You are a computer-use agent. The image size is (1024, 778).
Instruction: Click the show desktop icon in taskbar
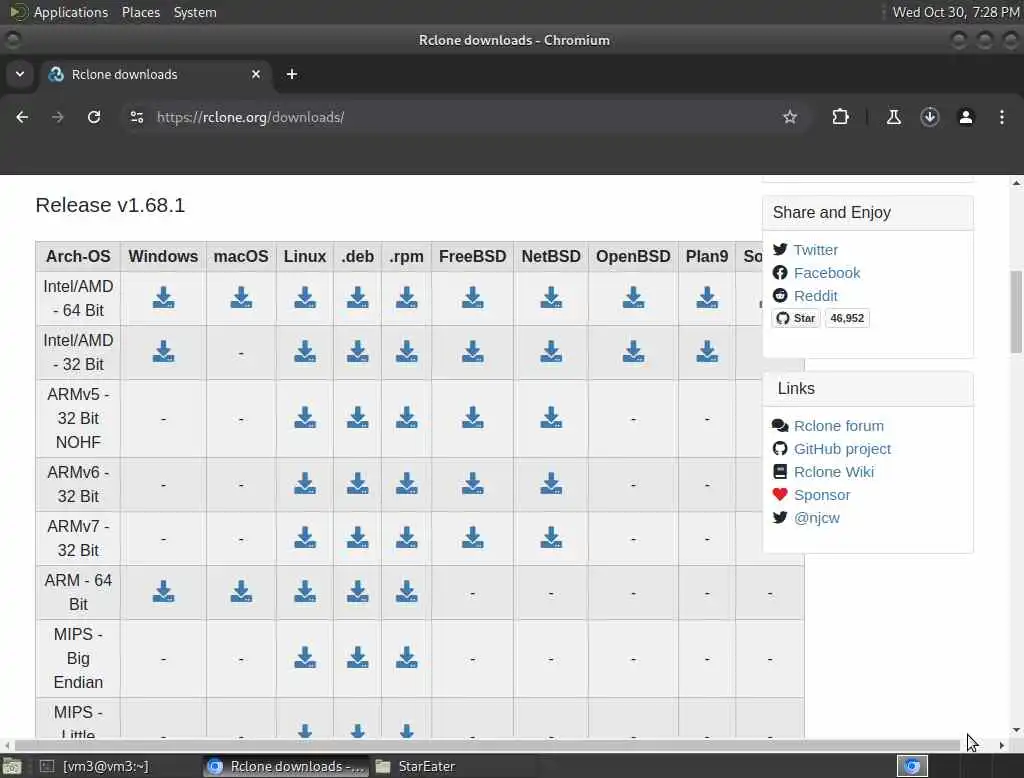pos(12,766)
